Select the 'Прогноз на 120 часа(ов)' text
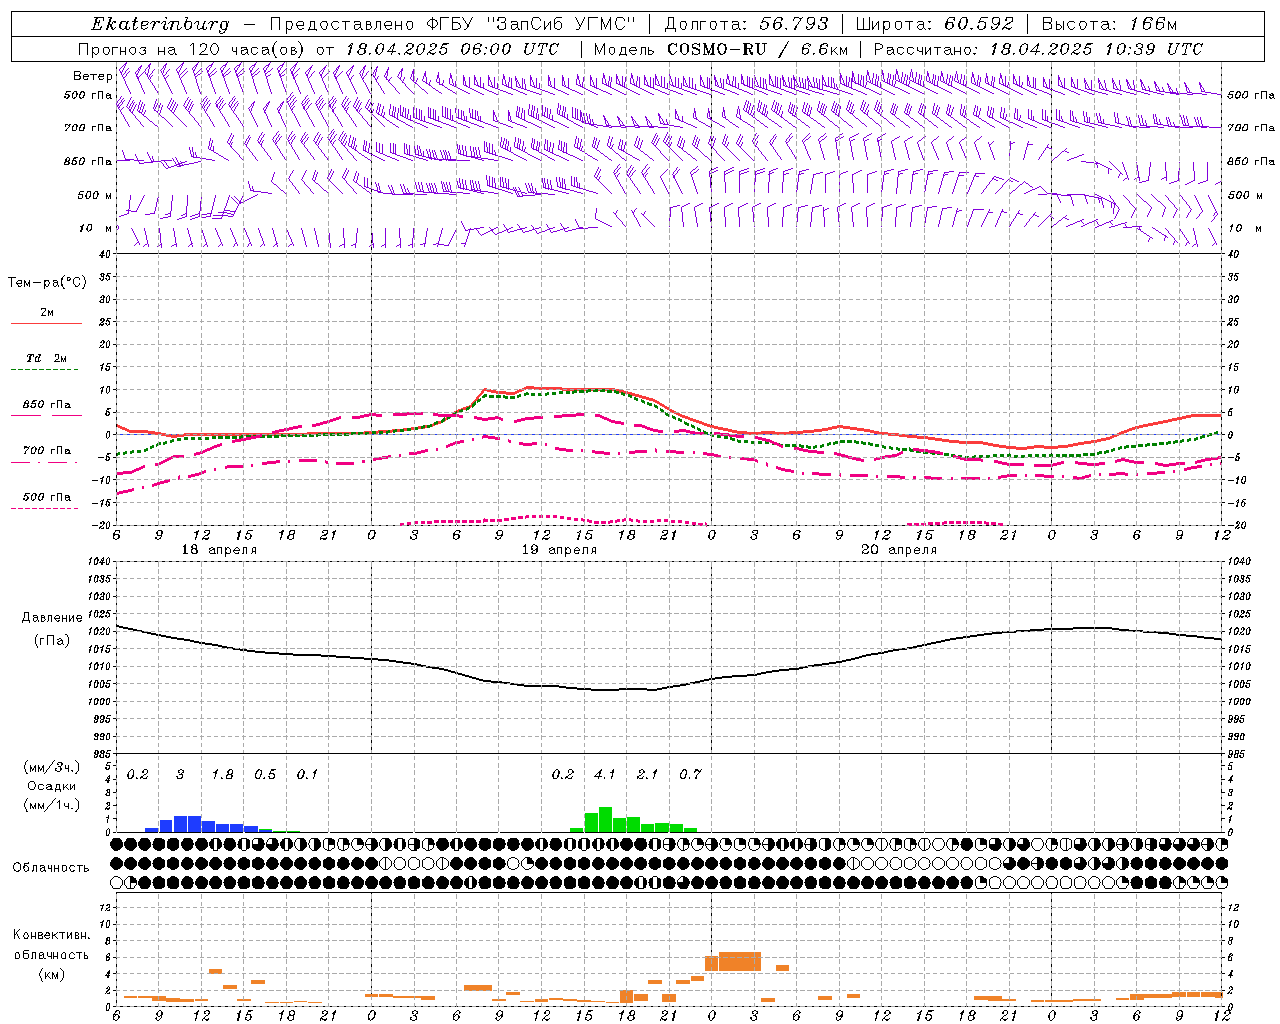 [192, 49]
